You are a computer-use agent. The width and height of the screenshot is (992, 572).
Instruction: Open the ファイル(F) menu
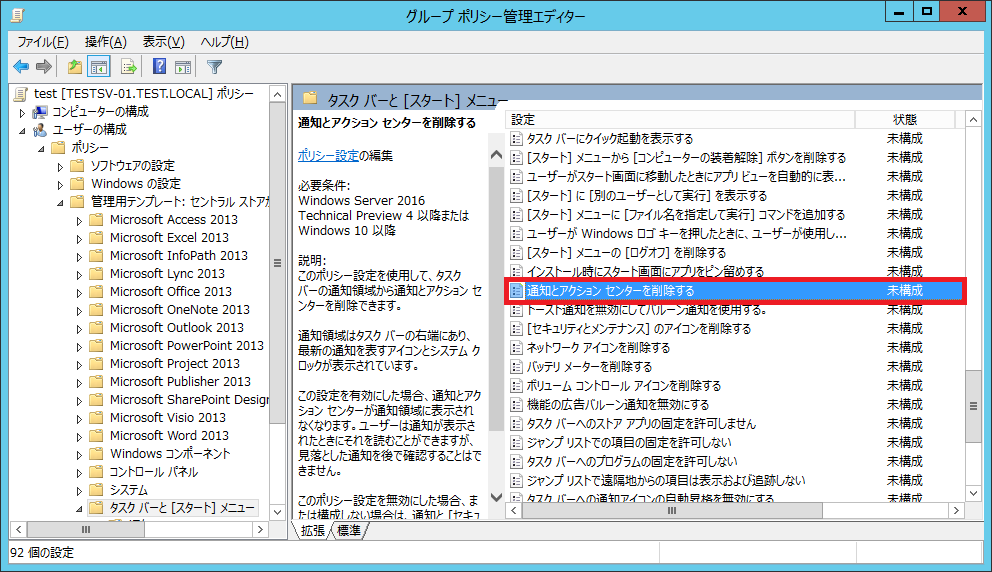click(43, 42)
